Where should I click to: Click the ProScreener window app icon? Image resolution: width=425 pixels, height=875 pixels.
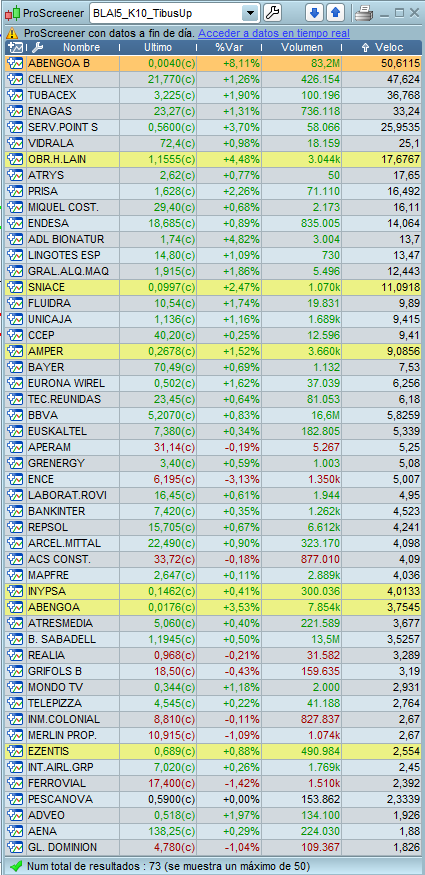(12, 12)
